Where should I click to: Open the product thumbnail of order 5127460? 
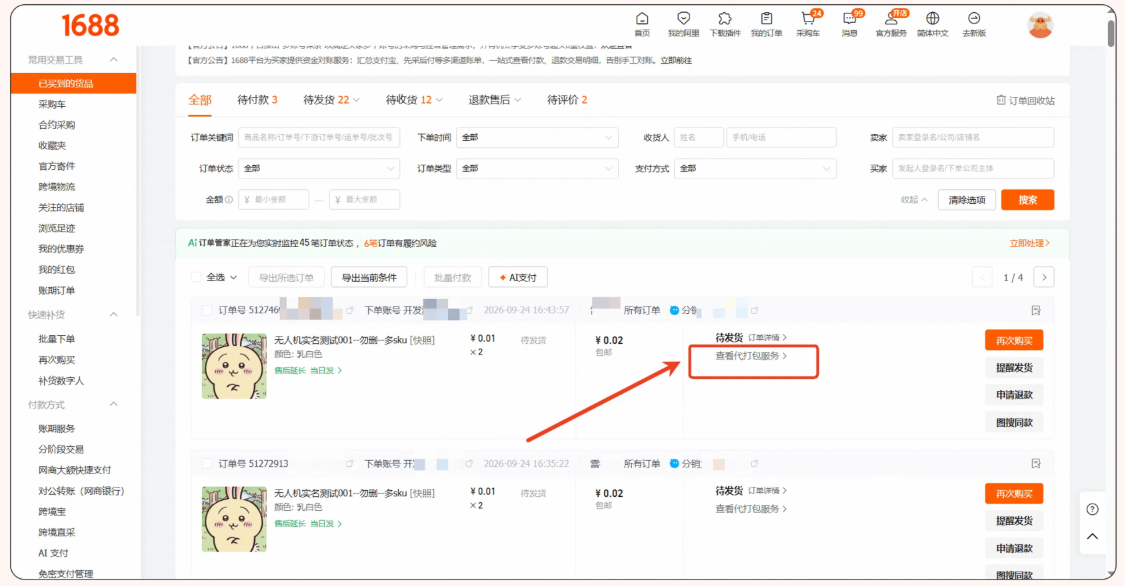[x=235, y=366]
